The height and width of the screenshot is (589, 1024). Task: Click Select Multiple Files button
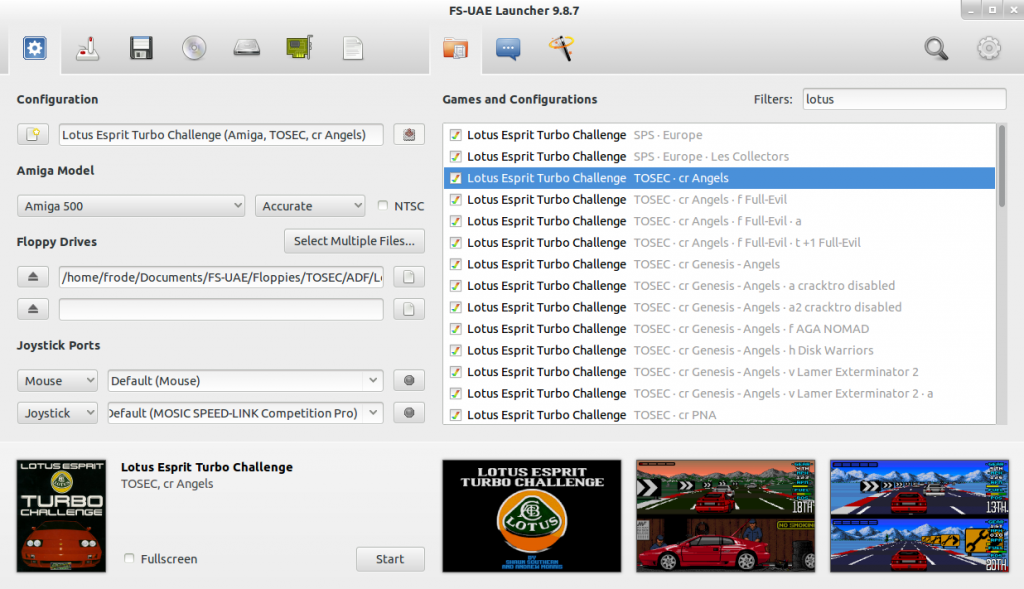coord(354,241)
